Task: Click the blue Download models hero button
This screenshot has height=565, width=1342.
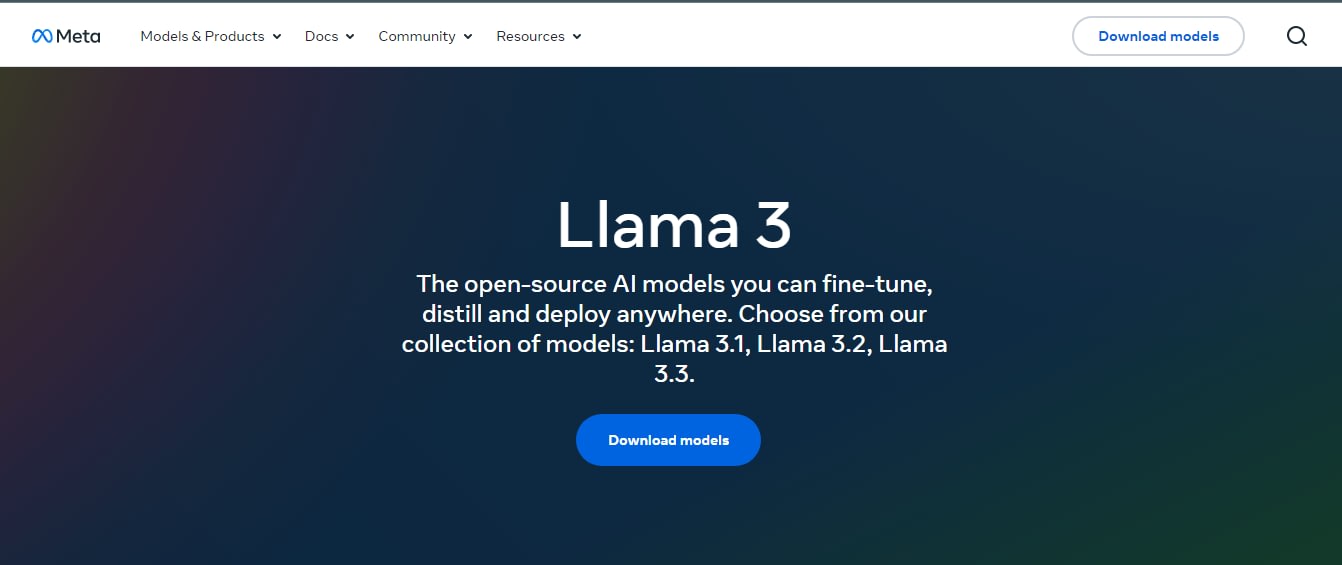Action: [668, 440]
